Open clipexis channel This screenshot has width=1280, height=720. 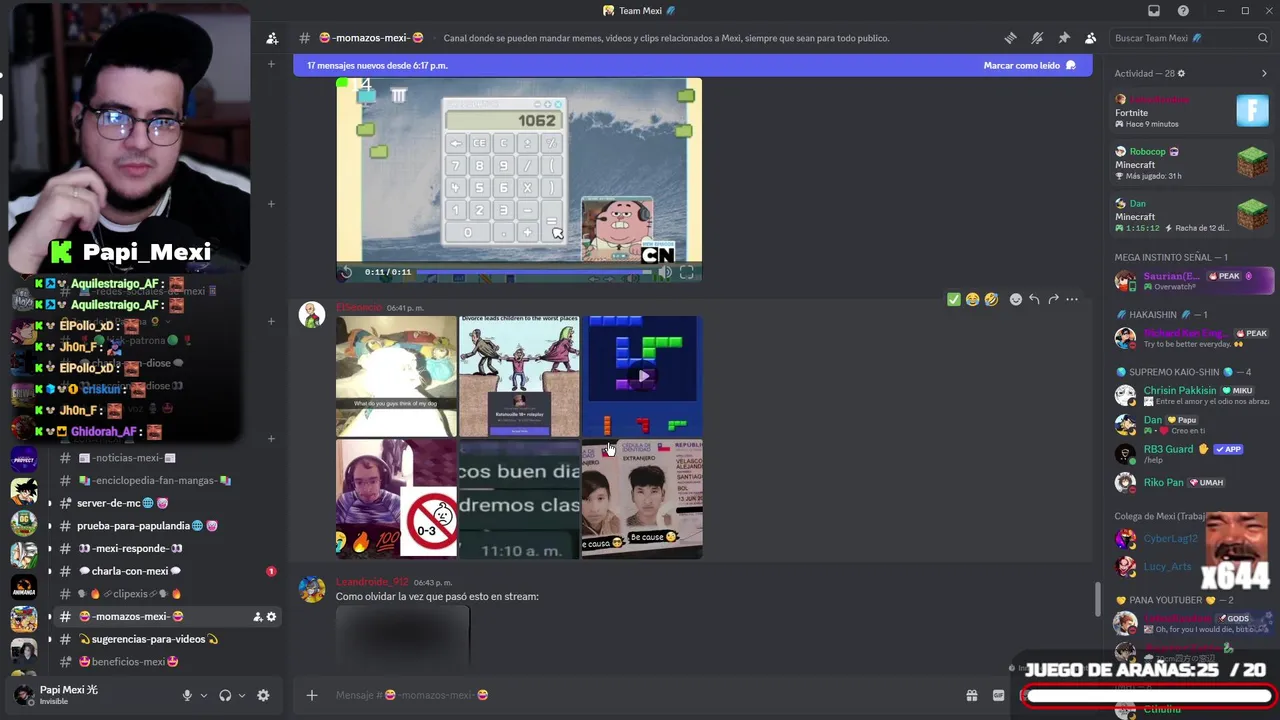(x=163, y=594)
